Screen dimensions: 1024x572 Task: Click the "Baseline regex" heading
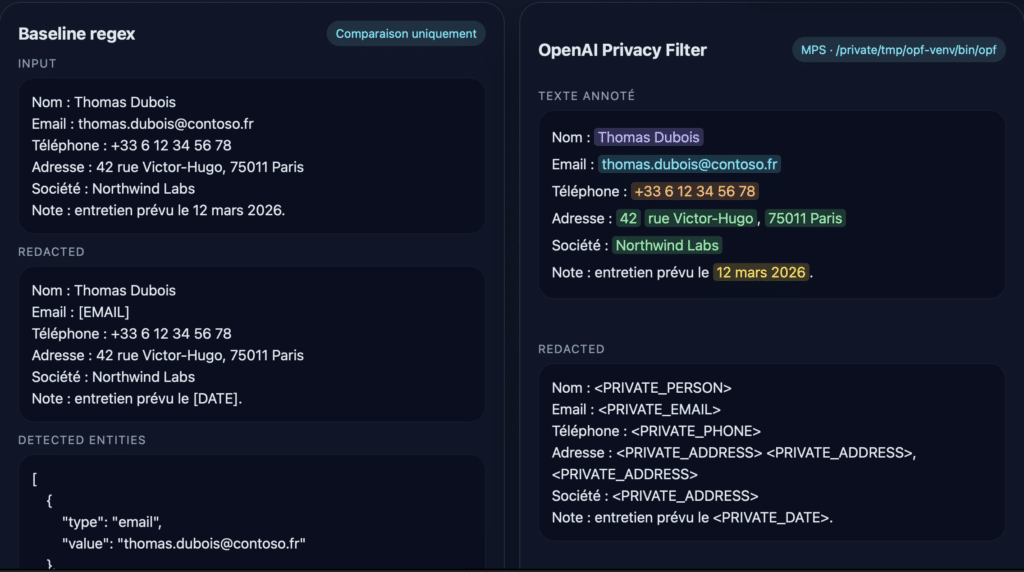click(76, 34)
